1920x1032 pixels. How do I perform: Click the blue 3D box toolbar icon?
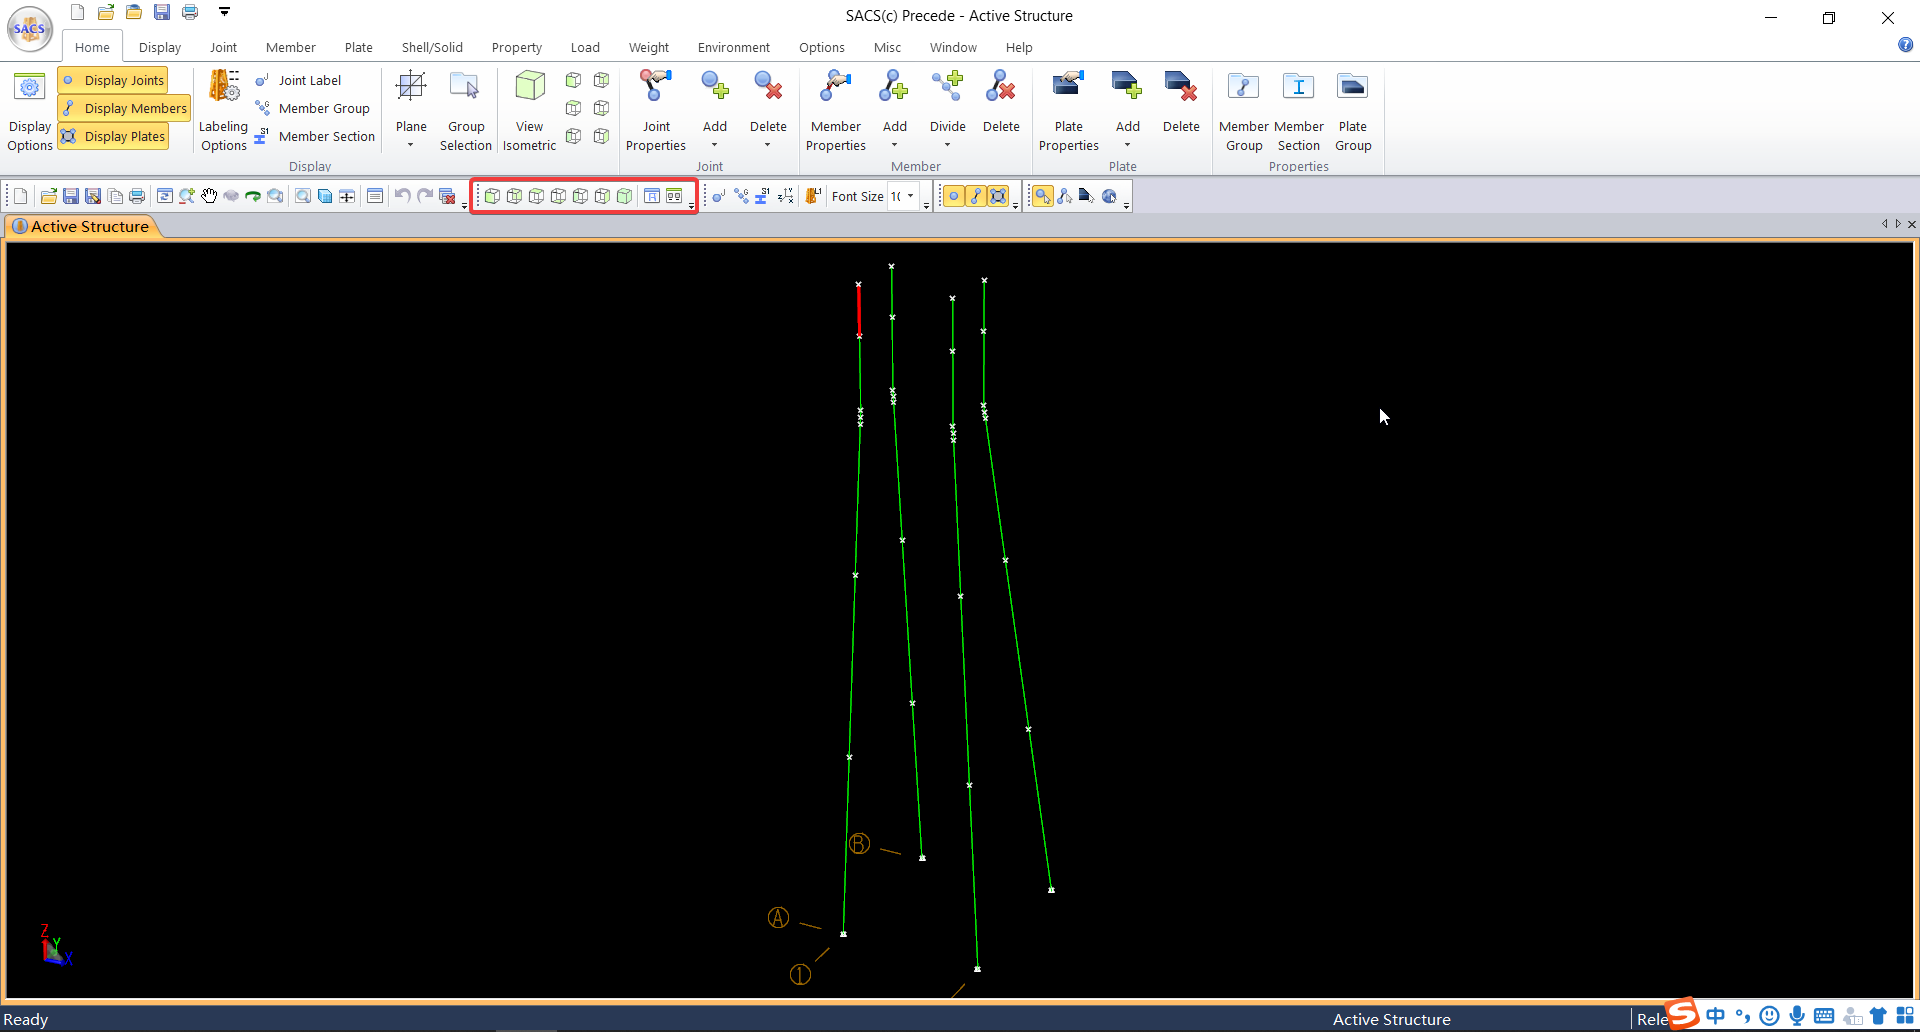point(325,196)
